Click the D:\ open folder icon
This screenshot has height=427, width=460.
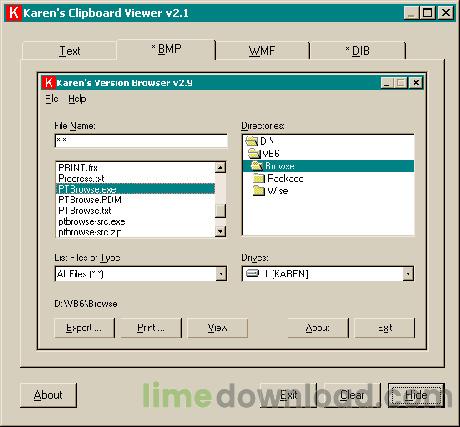pos(252,141)
